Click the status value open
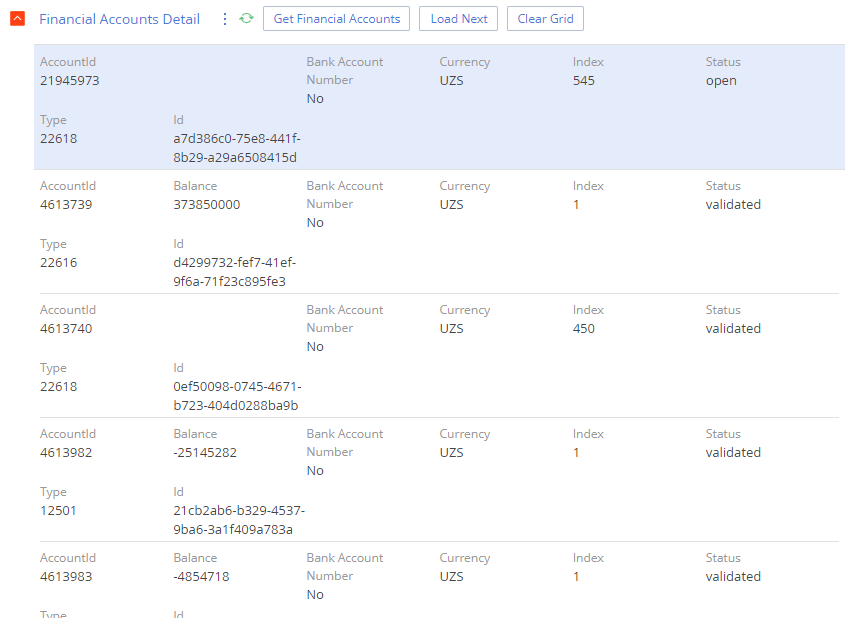 point(721,81)
